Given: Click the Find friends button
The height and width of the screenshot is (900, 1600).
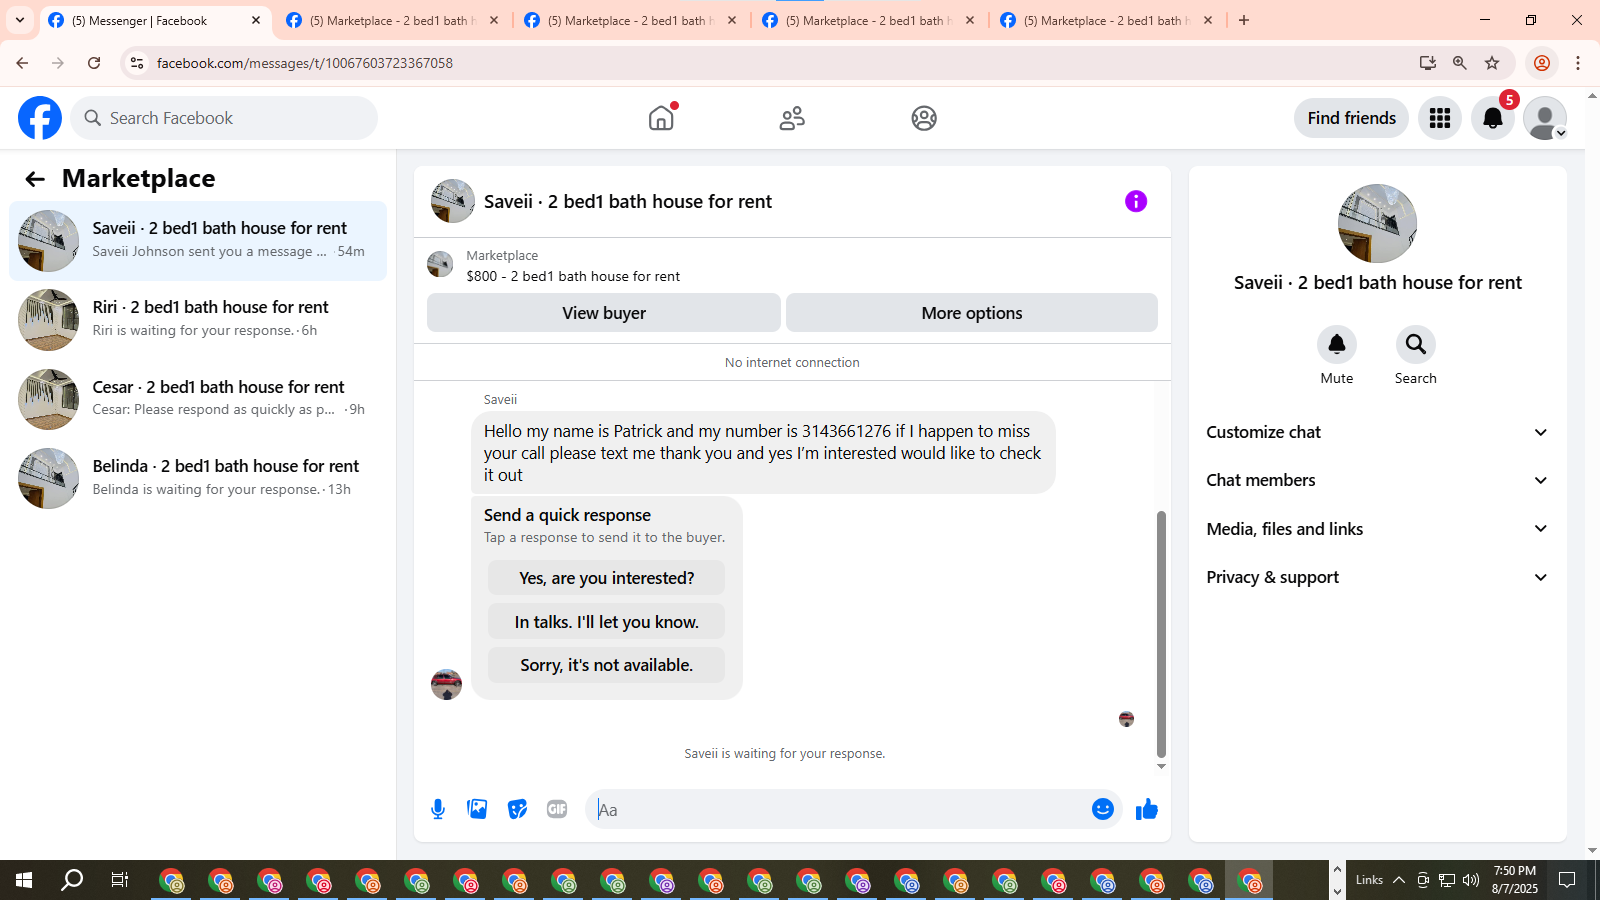Looking at the screenshot, I should tap(1352, 118).
